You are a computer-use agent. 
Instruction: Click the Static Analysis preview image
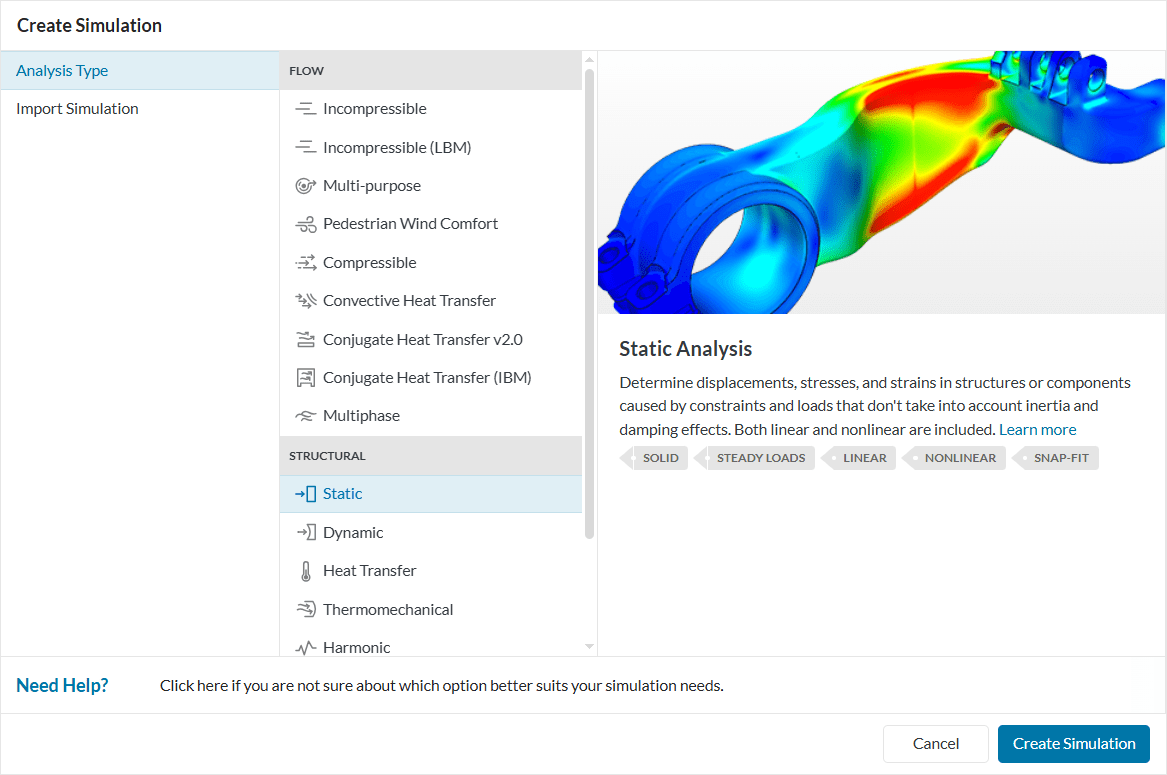click(x=881, y=182)
